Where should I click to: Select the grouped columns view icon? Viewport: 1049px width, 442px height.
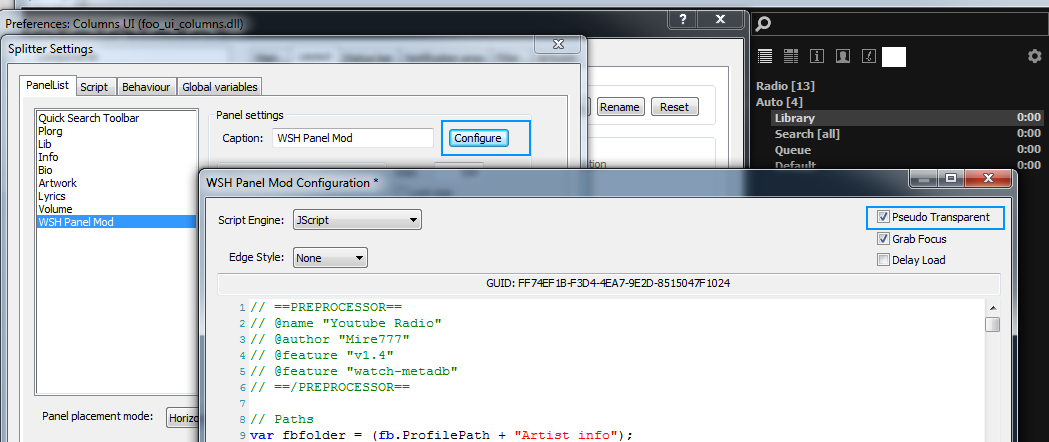coord(791,57)
